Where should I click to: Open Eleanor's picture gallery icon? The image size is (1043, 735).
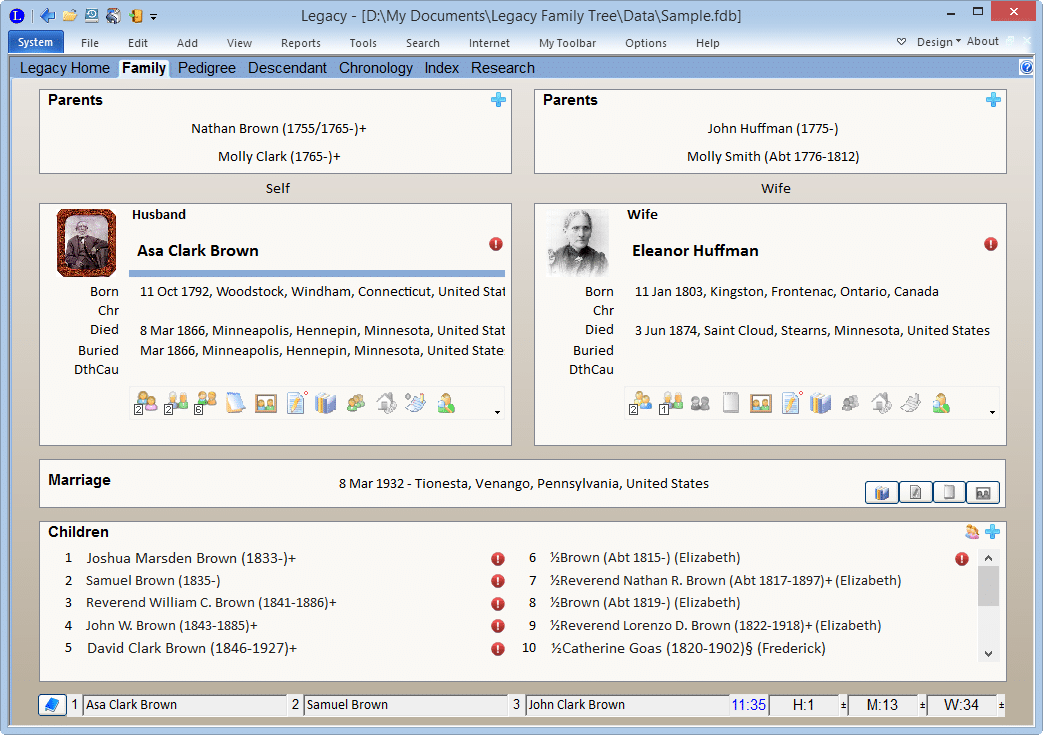tap(760, 403)
